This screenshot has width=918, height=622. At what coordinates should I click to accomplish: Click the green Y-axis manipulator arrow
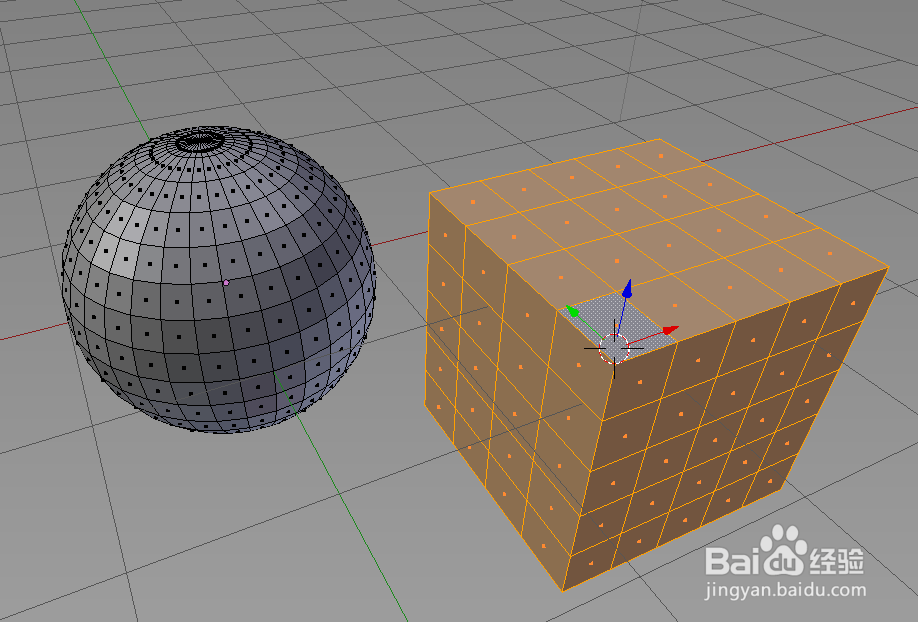pyautogui.click(x=573, y=311)
